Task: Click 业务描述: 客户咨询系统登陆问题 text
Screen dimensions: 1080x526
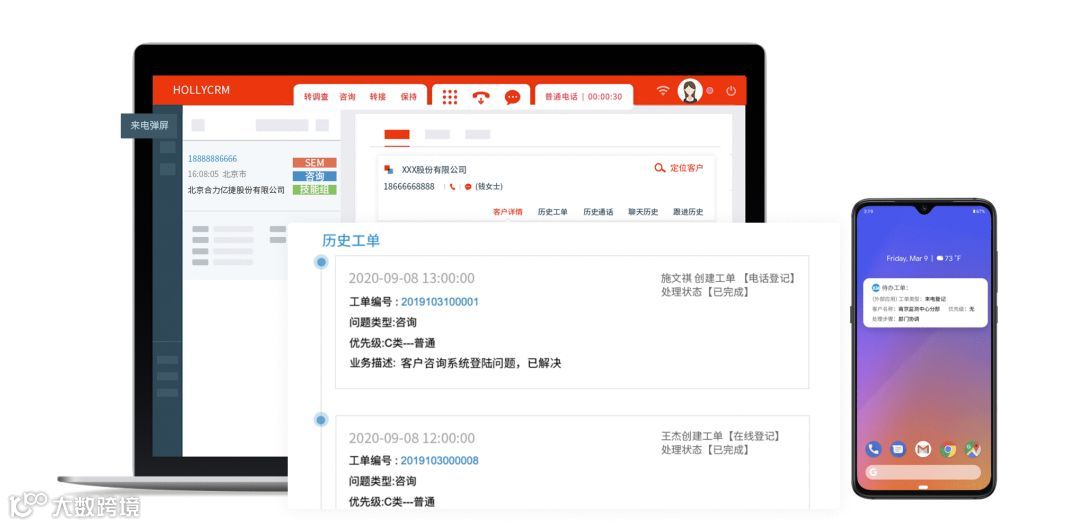Action: coord(455,363)
